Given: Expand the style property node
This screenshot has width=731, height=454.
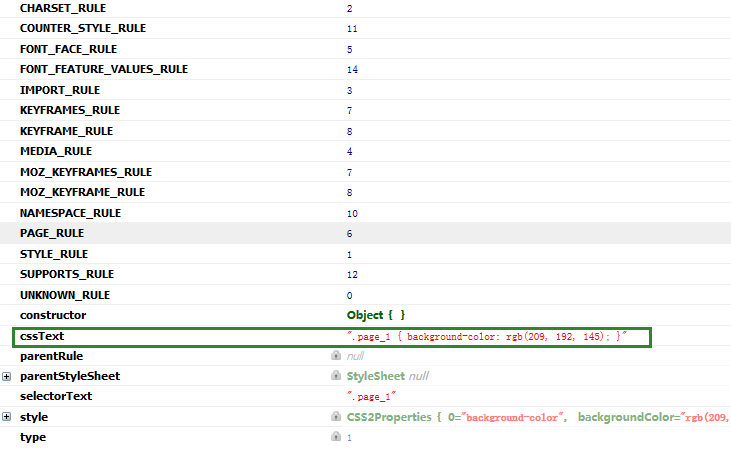Looking at the screenshot, I should coord(7,417).
